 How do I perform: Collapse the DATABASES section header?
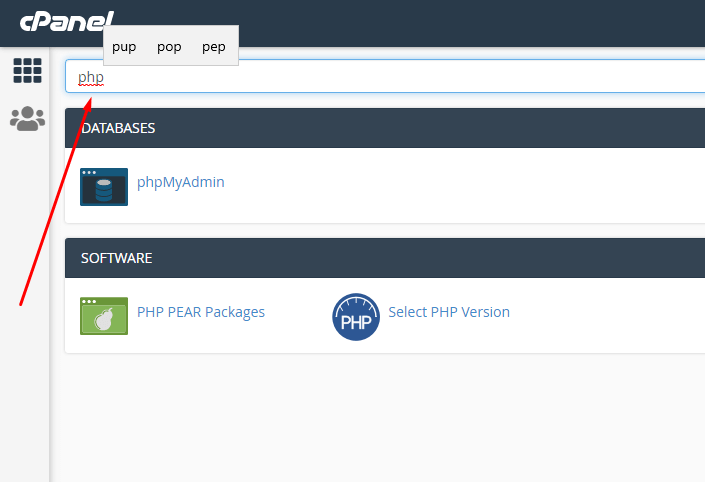[x=380, y=128]
